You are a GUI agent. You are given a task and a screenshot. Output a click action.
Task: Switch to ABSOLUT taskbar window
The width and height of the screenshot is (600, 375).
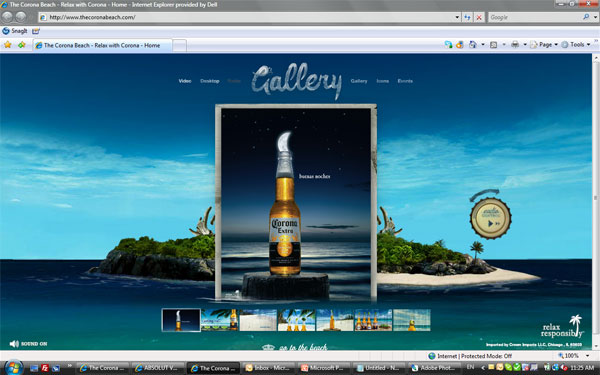point(158,368)
